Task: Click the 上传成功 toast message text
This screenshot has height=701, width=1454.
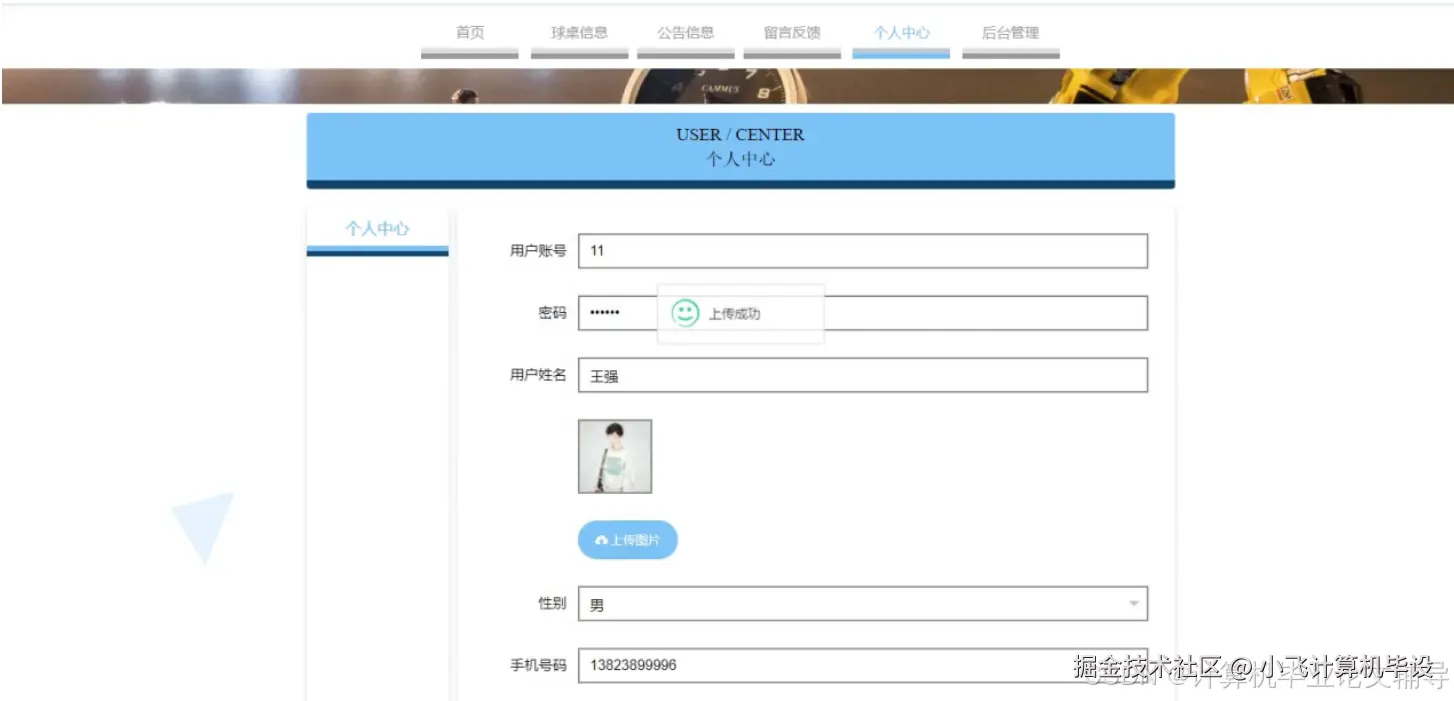Action: 735,314
